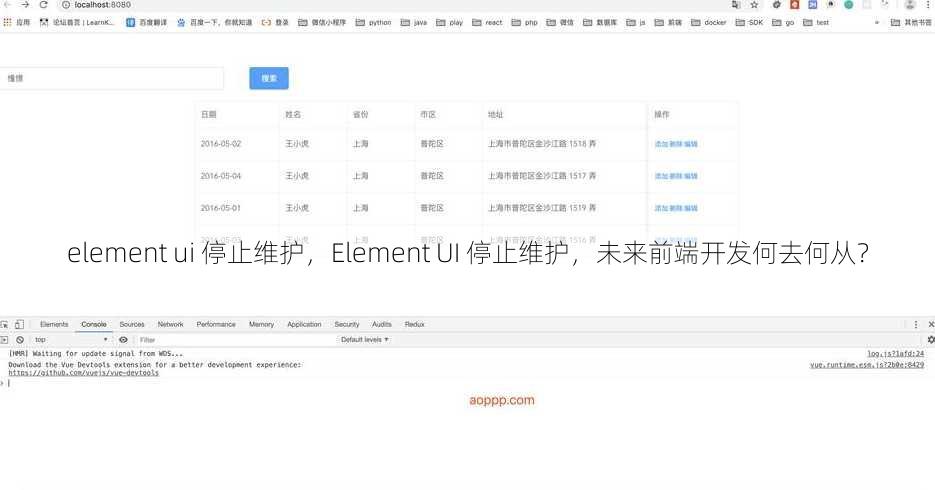Screen dimensions: 935x490
Task: Click the action links in the 2016-05-01 row
Action: coord(676,209)
